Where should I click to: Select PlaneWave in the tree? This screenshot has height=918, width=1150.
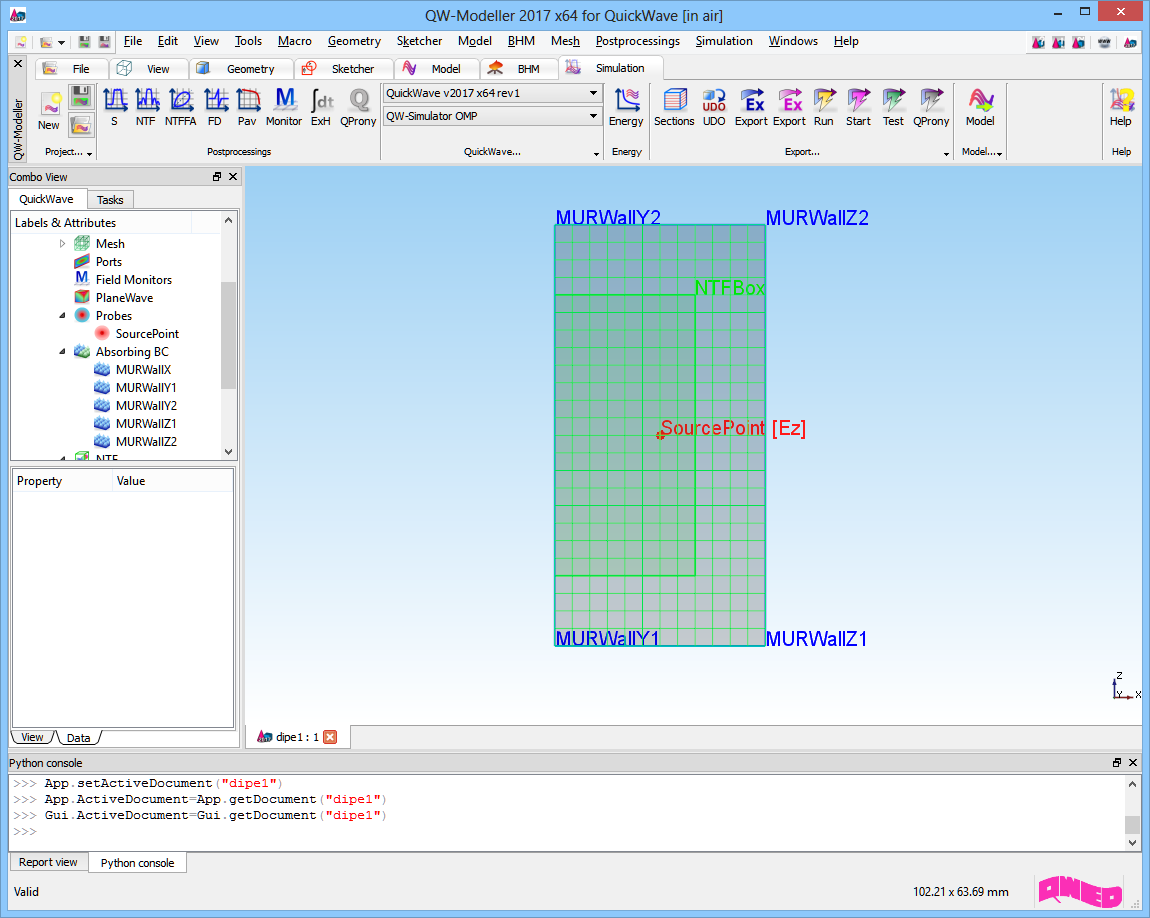(124, 298)
